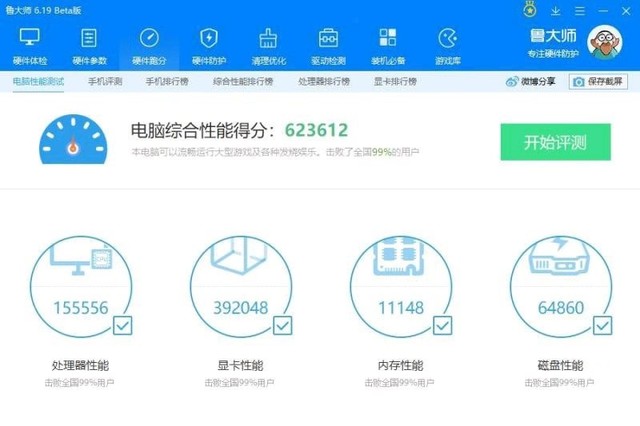
Task: Open 装机必备 essential apps grid
Action: click(388, 47)
